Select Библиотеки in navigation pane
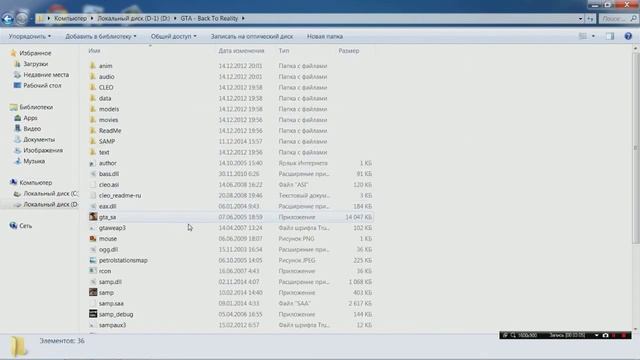Viewport: 640px width, 360px height. coord(36,107)
